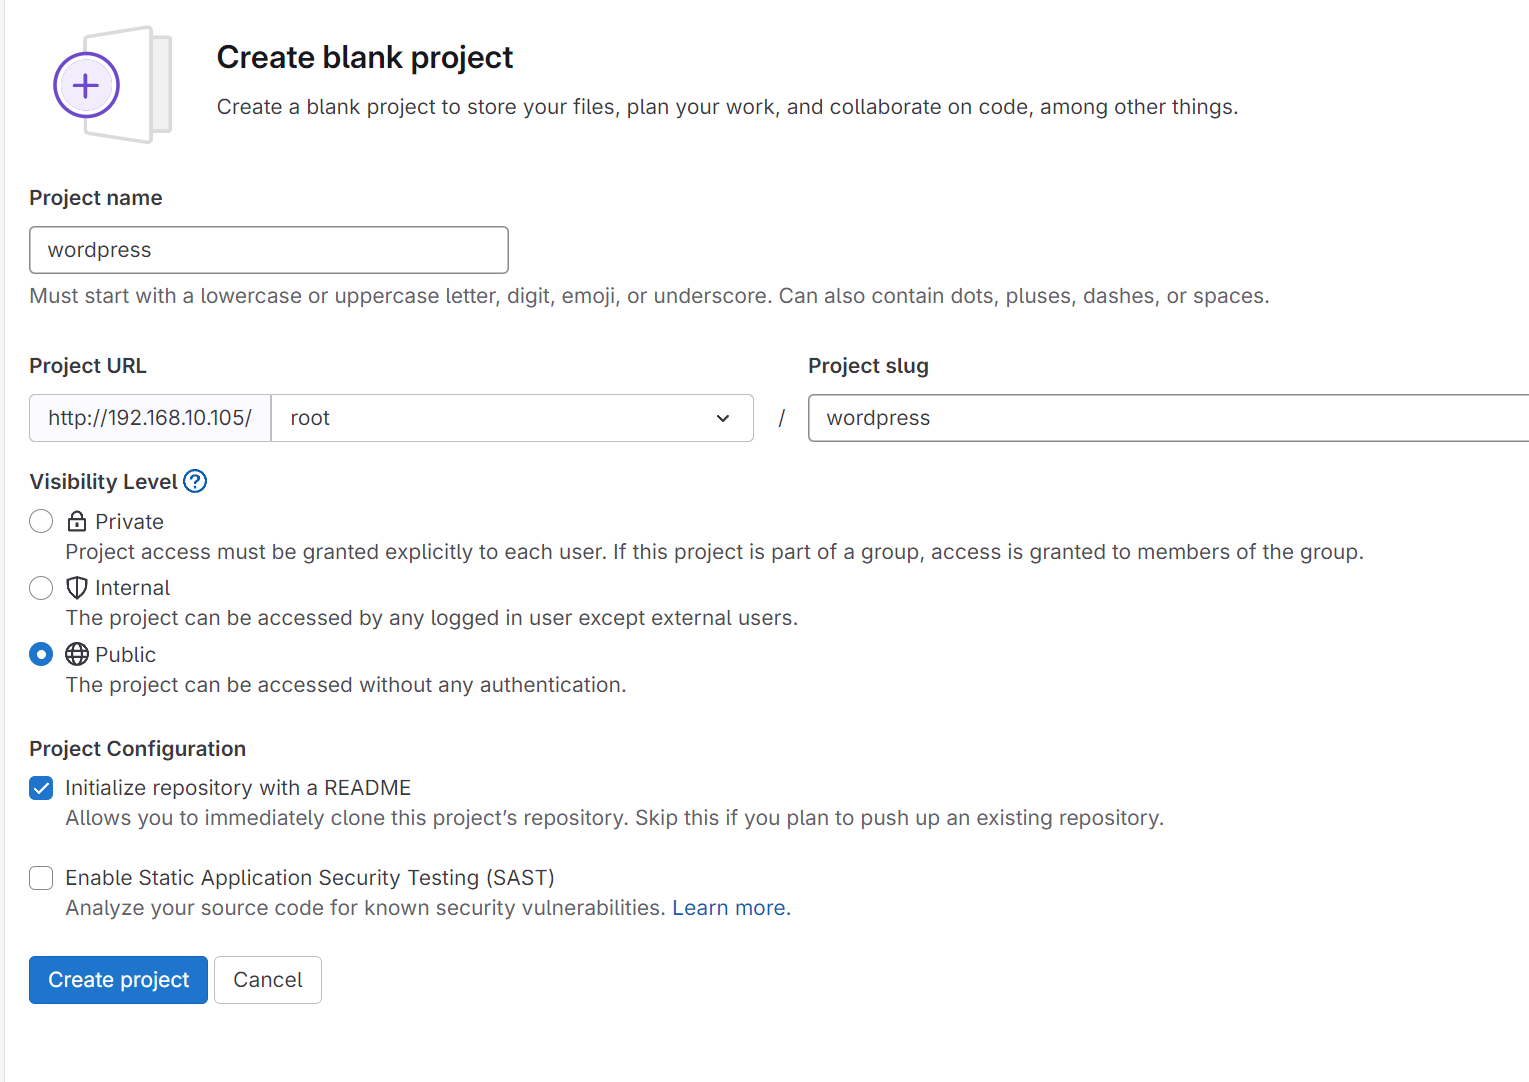Click the Project slug input field
The image size is (1529, 1082).
pyautogui.click(x=1168, y=418)
